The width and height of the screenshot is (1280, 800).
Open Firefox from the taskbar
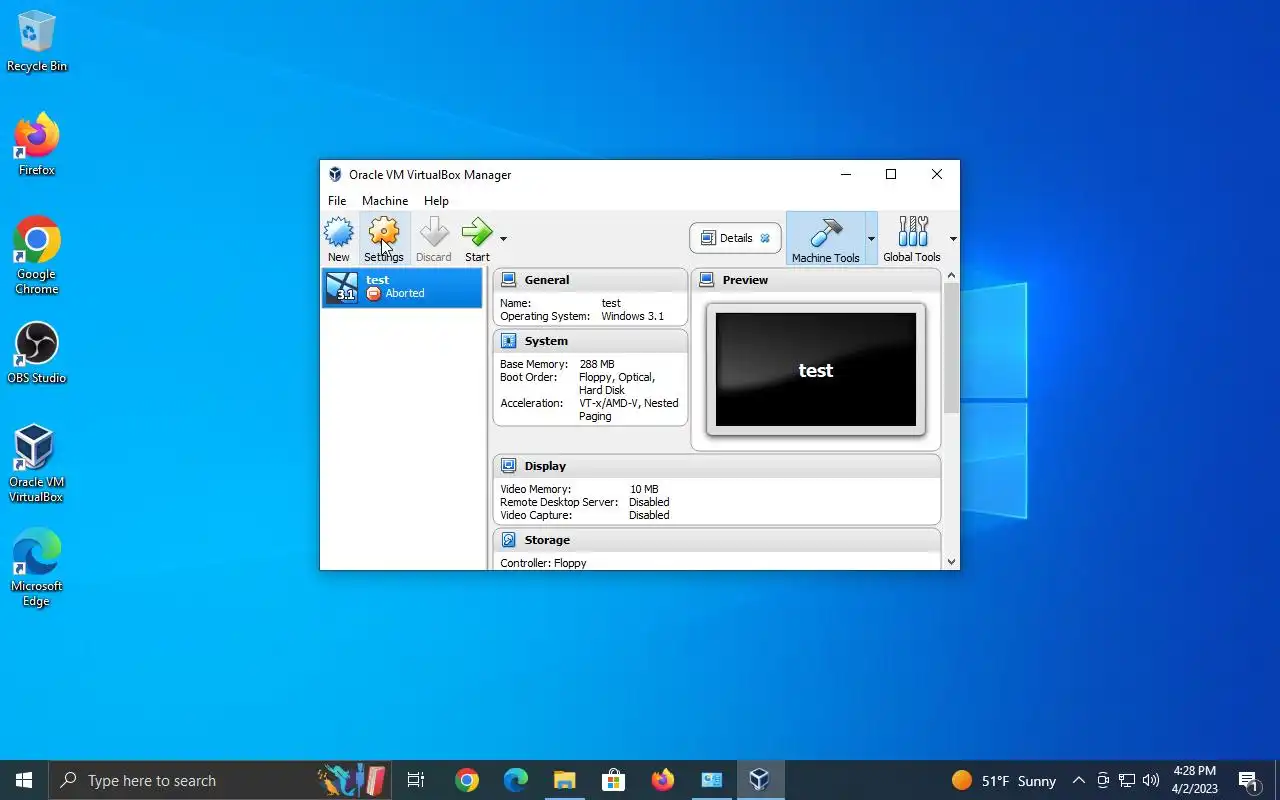(662, 780)
